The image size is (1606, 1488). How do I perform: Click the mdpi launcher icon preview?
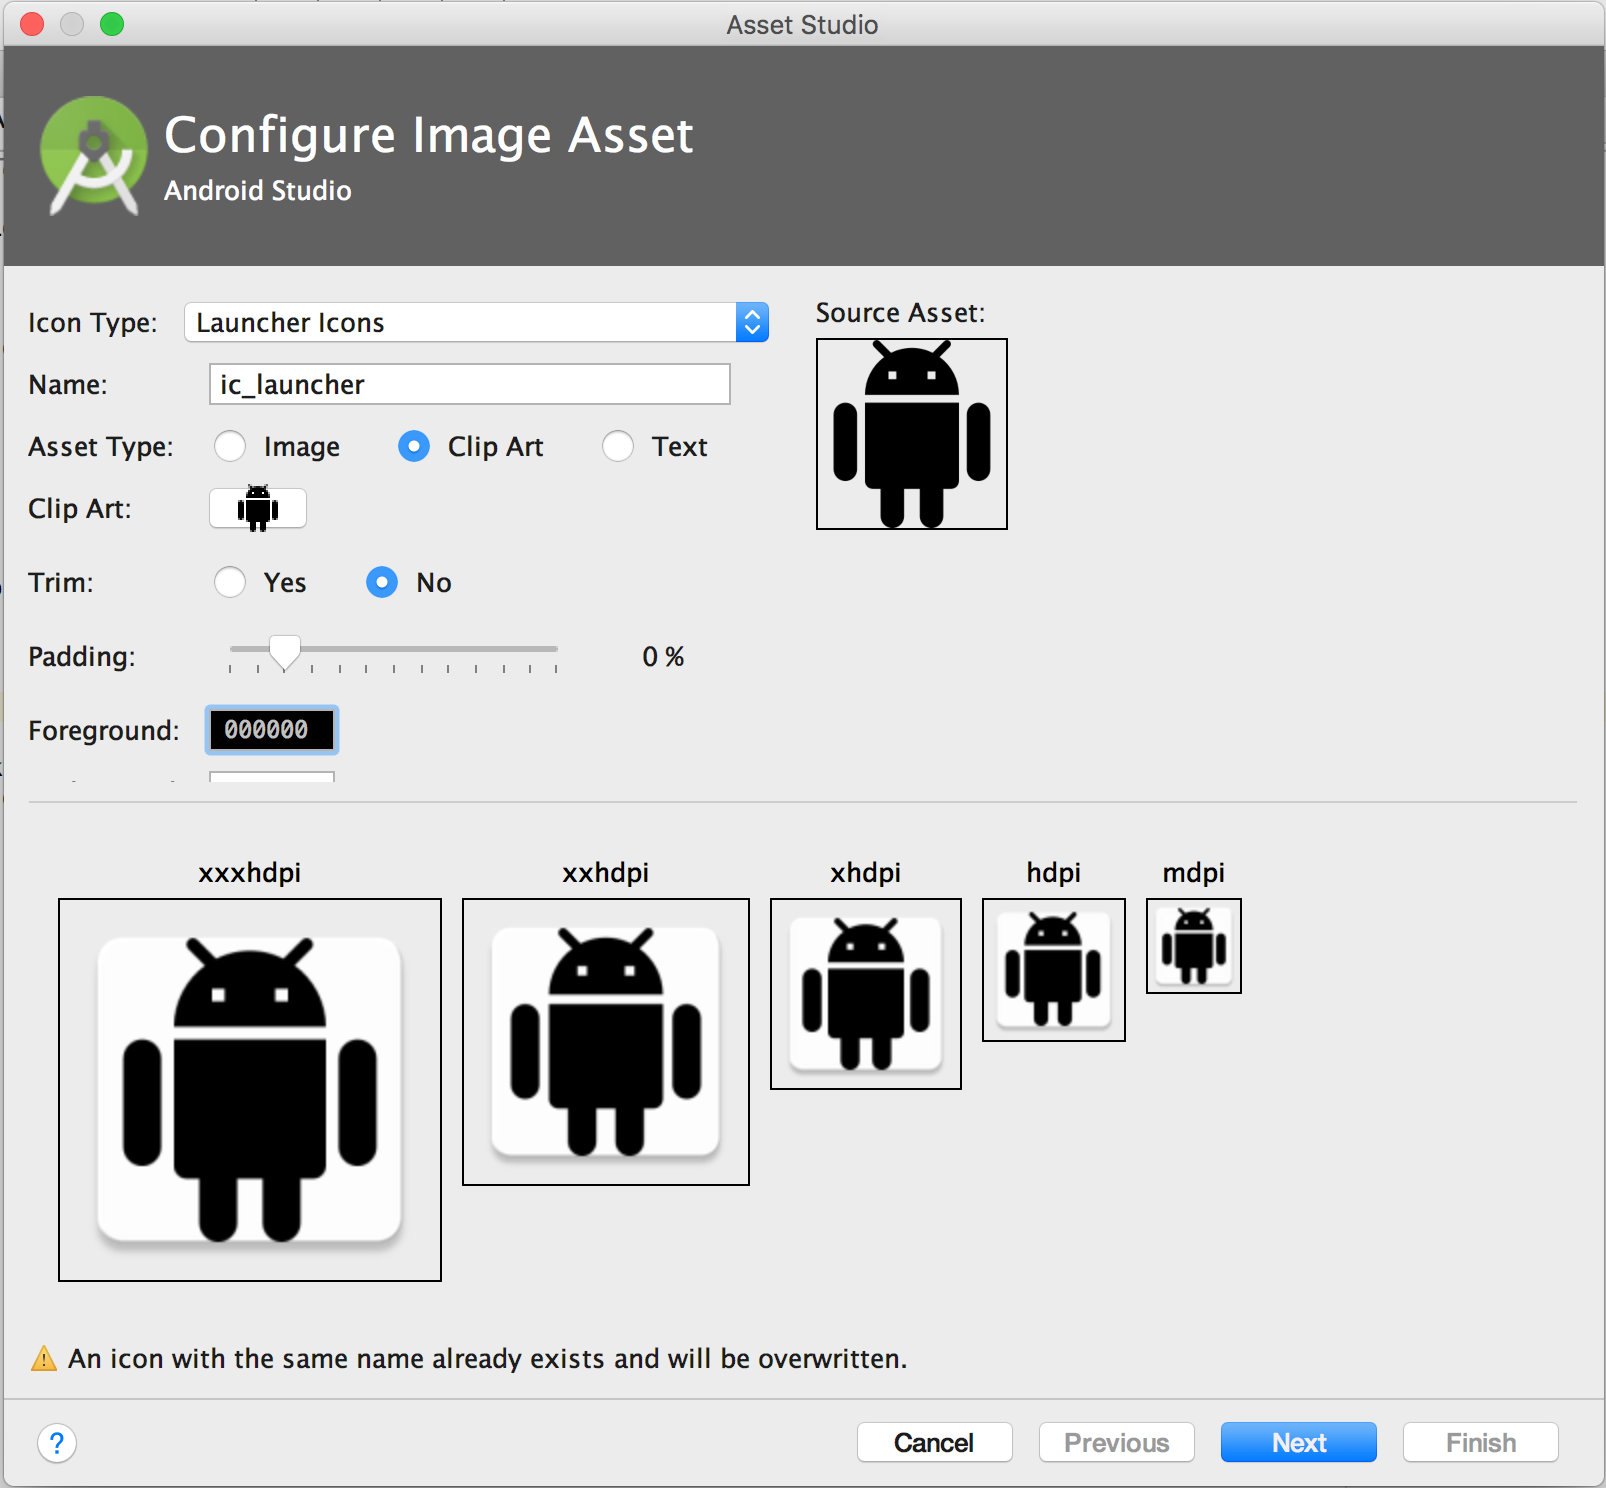pos(1193,945)
